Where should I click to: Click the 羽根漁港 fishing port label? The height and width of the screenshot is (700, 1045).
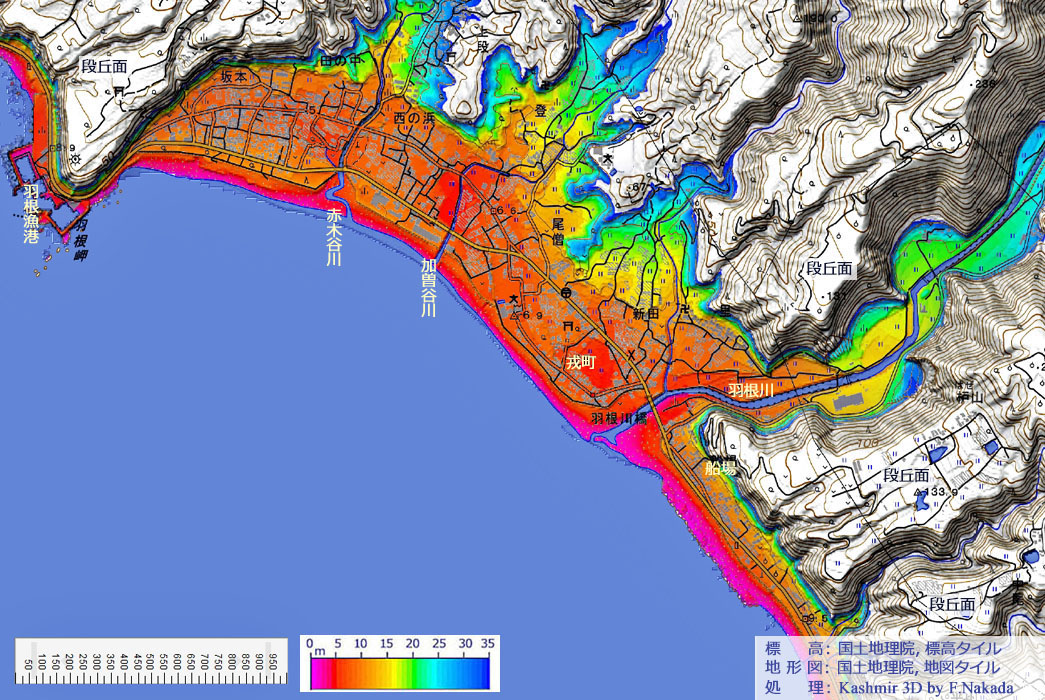click(x=31, y=214)
